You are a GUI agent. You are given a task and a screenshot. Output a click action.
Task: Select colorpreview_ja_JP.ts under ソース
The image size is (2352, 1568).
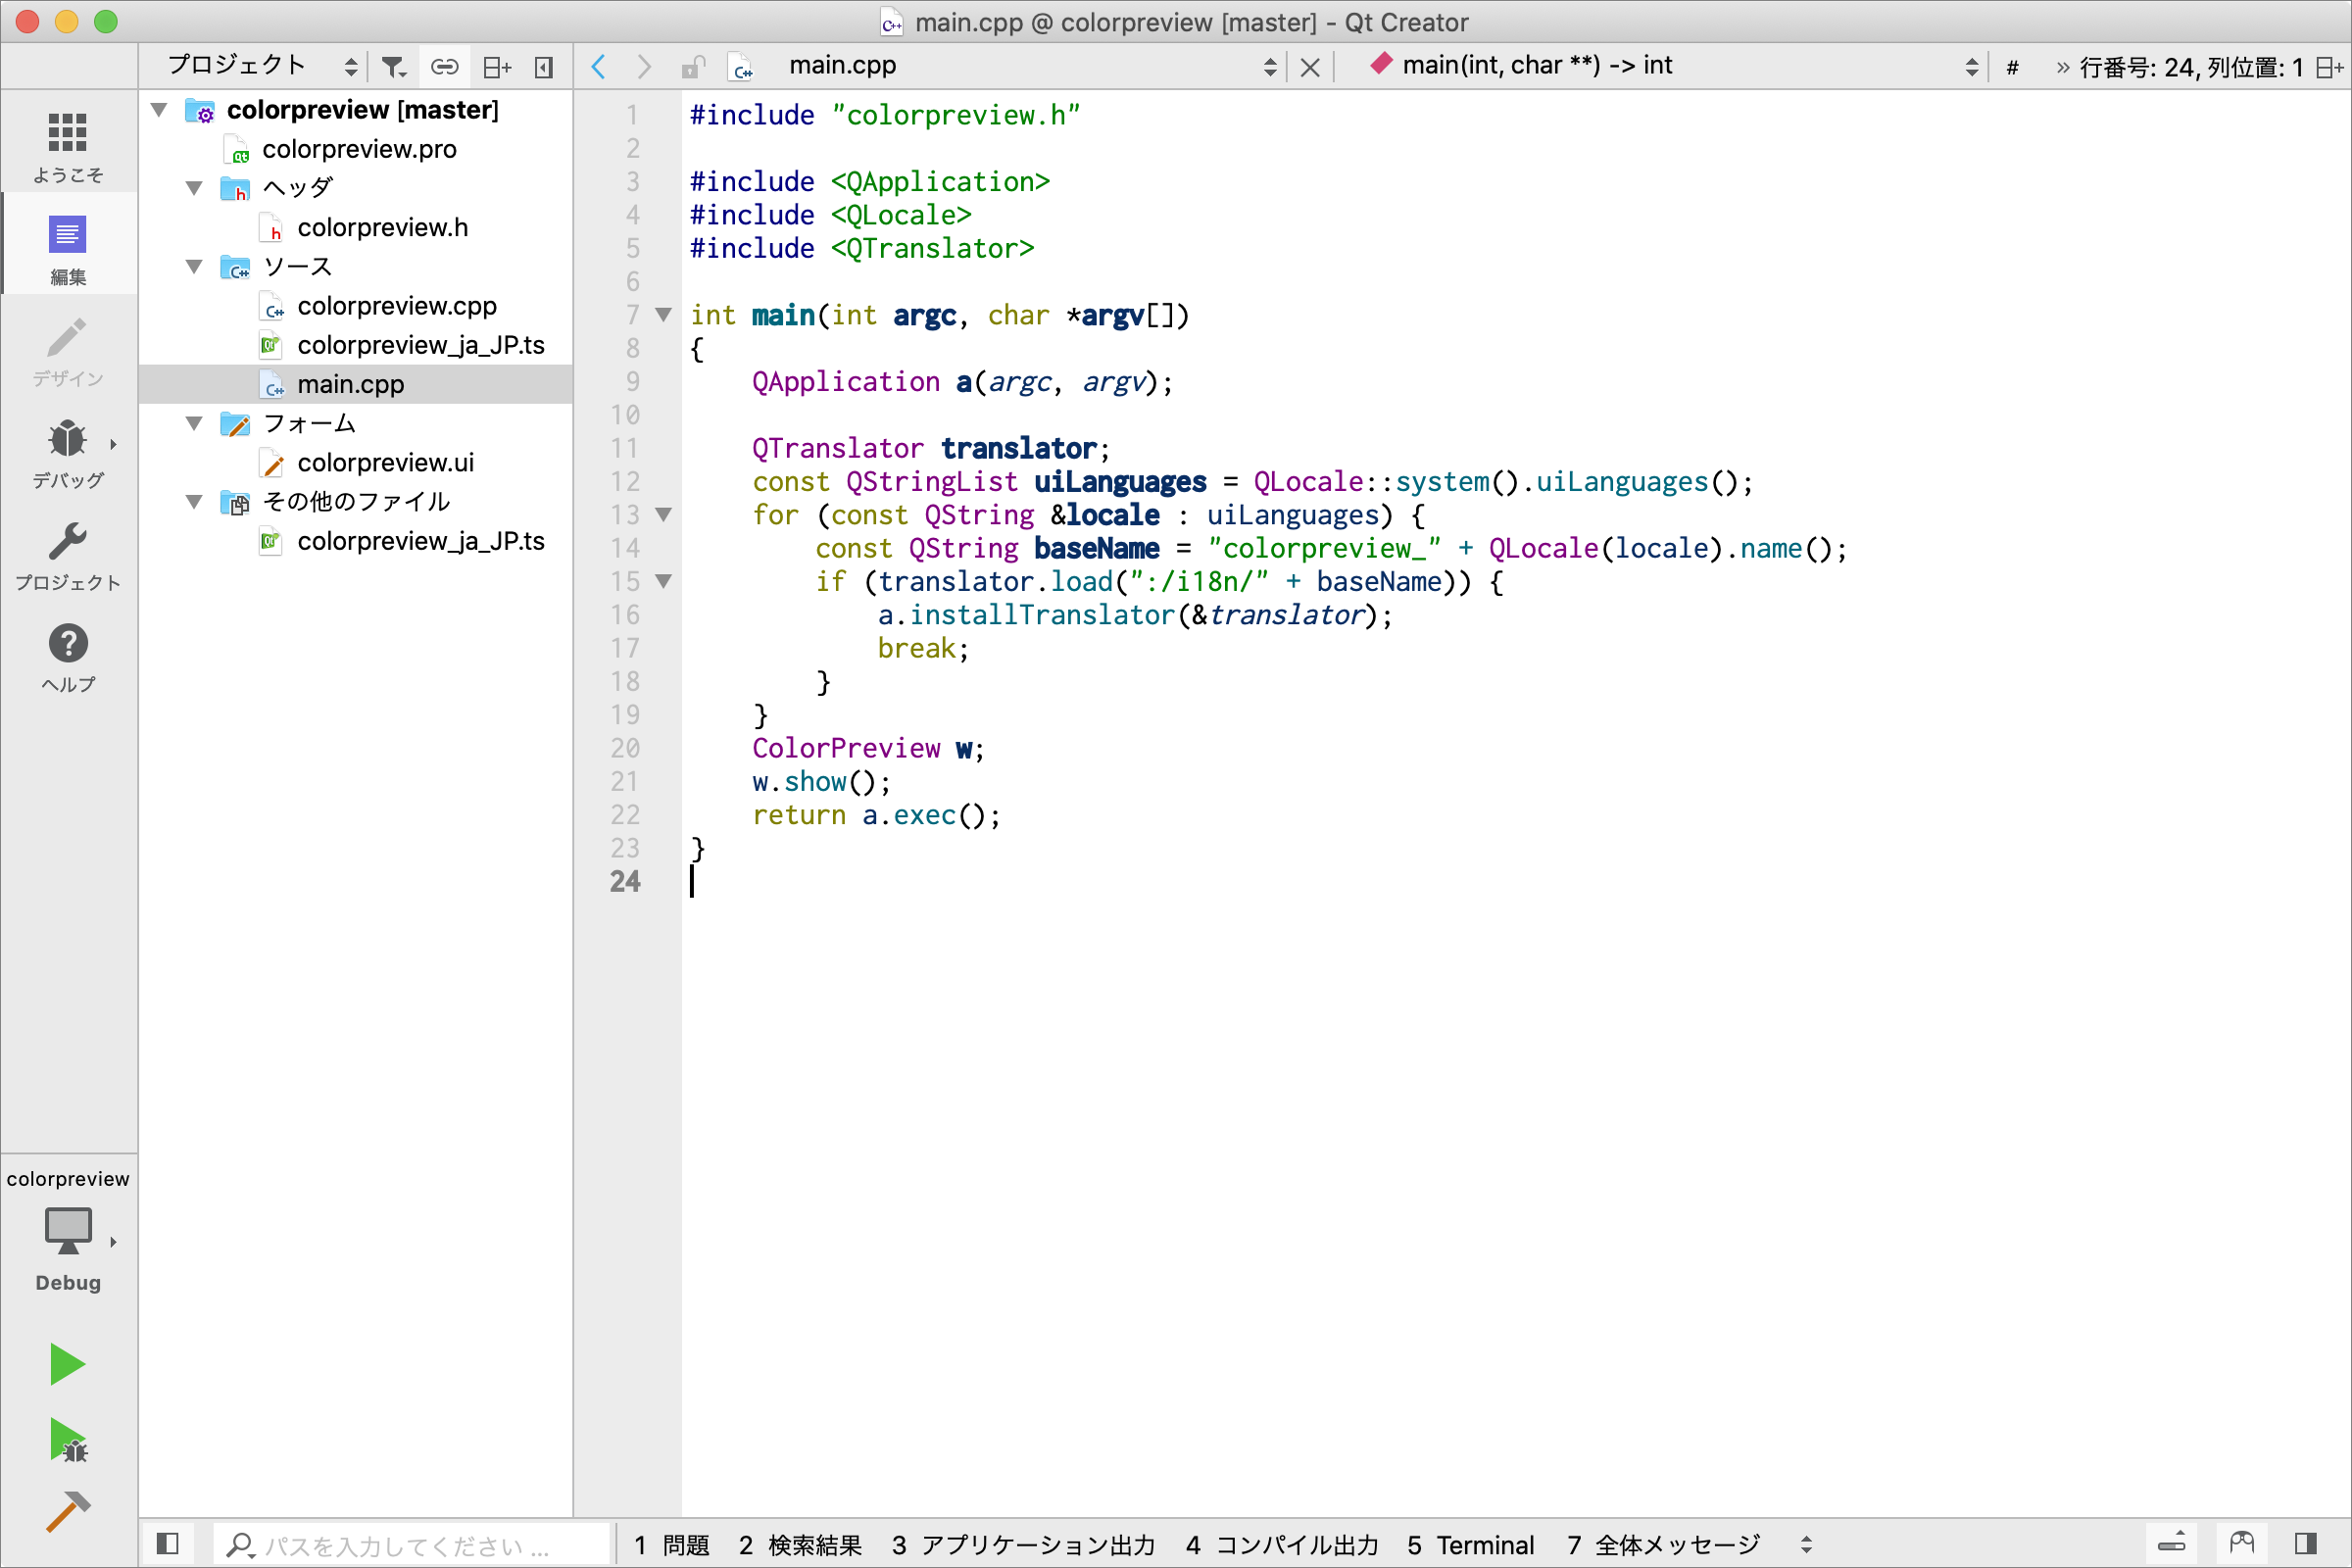pos(420,345)
